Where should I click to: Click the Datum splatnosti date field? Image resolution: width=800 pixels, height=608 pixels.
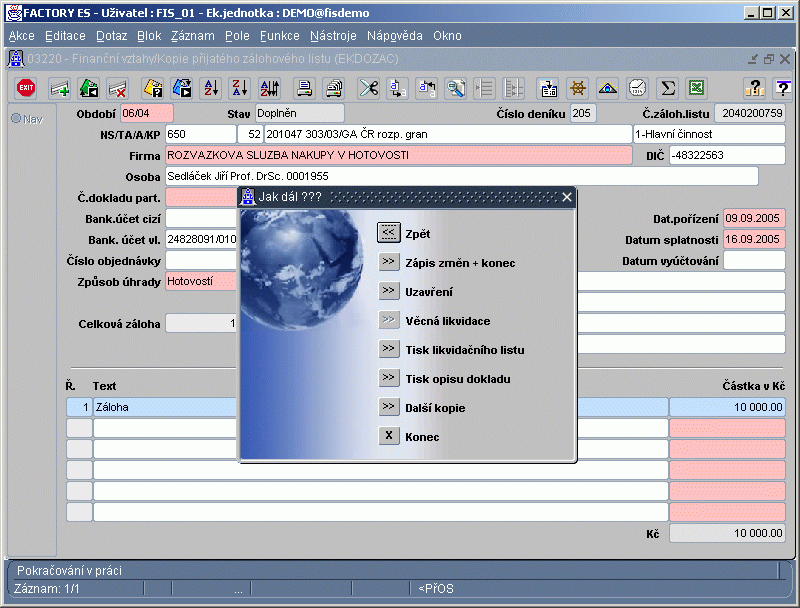754,239
